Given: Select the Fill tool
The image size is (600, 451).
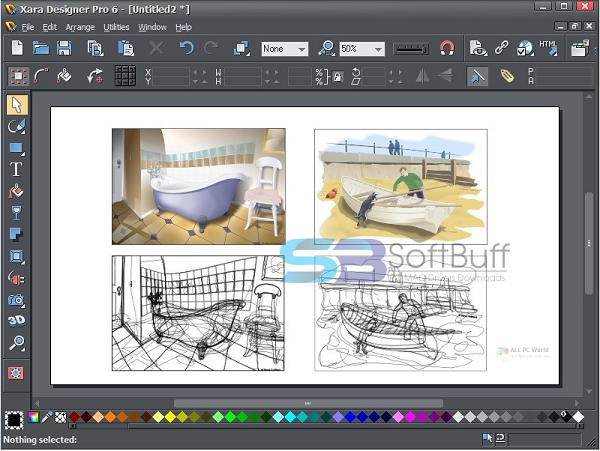Looking at the screenshot, I should [x=16, y=191].
